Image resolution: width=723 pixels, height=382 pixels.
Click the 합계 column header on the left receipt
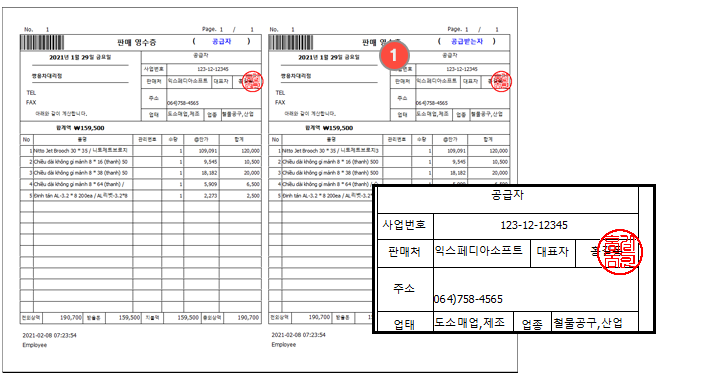(239, 139)
